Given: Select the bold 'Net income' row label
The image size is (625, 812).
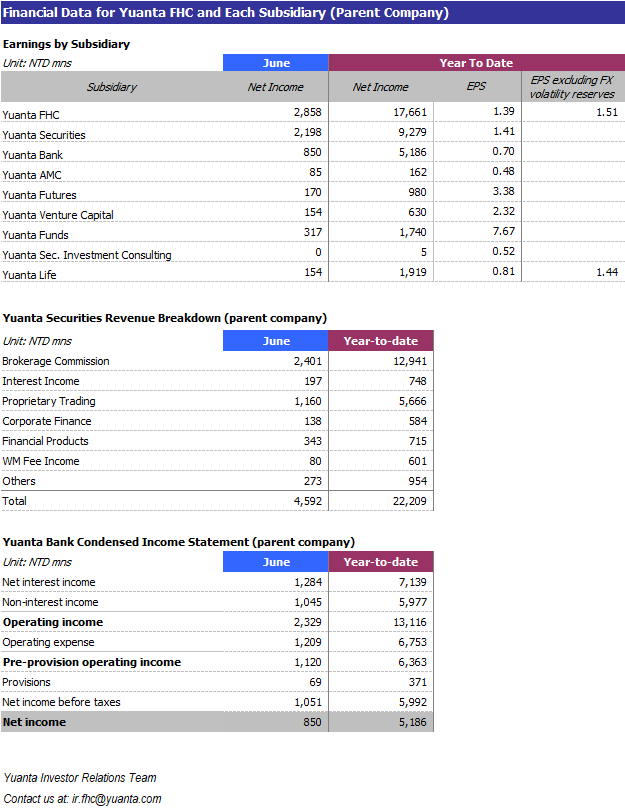Looking at the screenshot, I should (x=34, y=722).
